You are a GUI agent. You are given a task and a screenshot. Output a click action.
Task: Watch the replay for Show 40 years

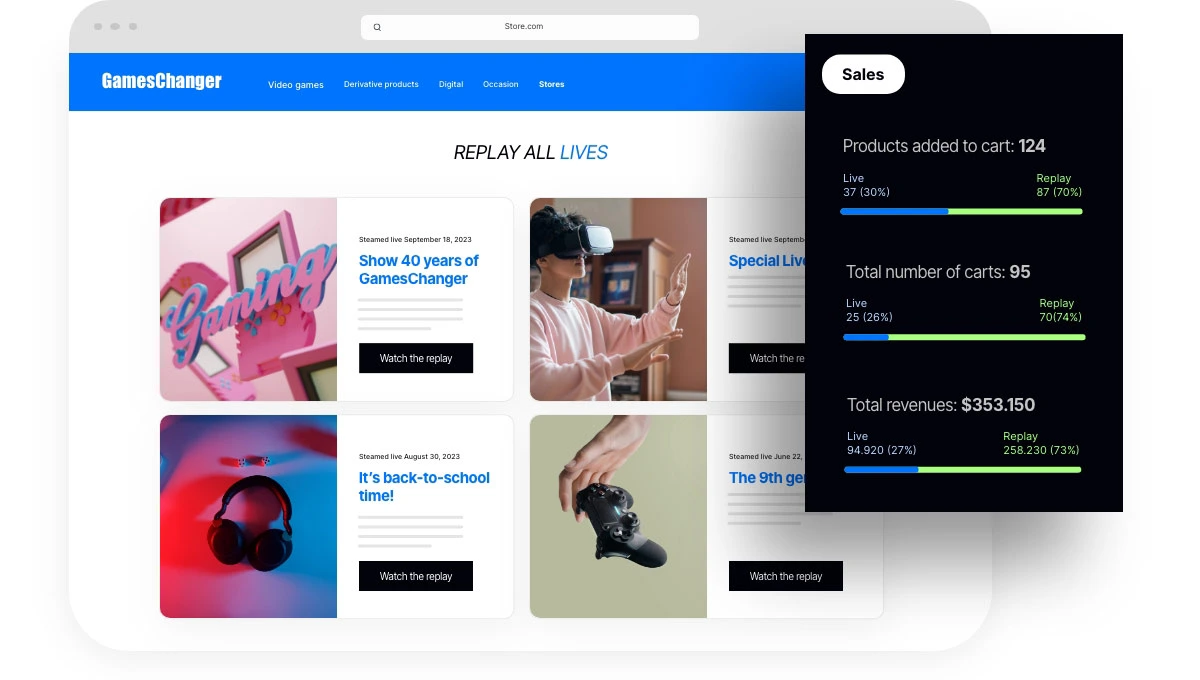tap(416, 358)
